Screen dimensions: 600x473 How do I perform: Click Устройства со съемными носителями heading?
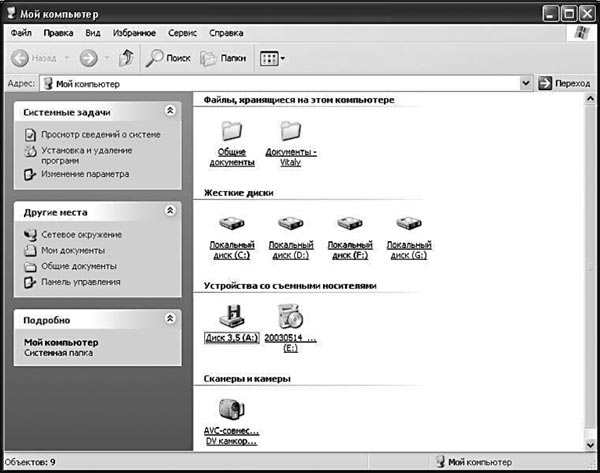(x=290, y=286)
